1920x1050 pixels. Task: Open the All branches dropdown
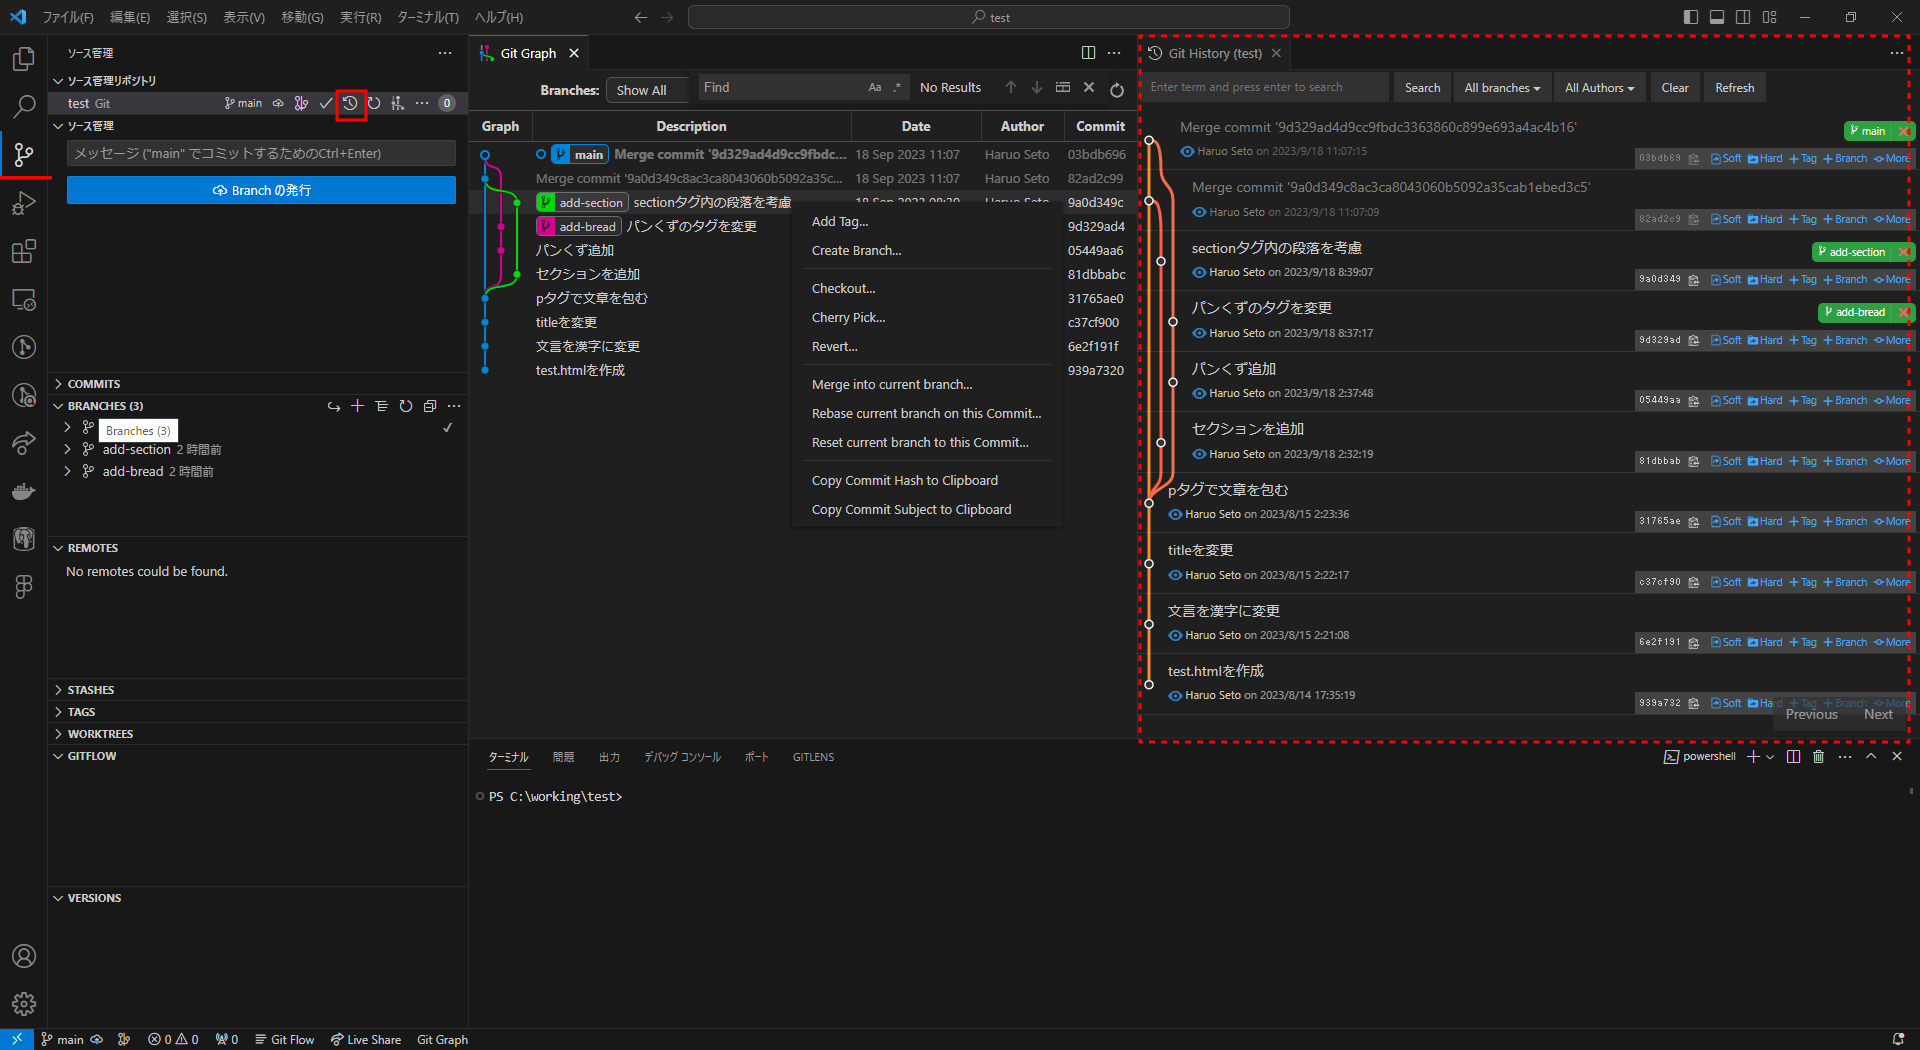tap(1502, 88)
